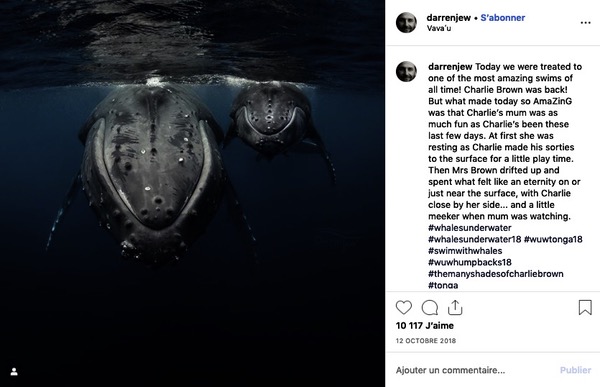Click the Publier button
The width and height of the screenshot is (600, 387).
[x=576, y=370]
